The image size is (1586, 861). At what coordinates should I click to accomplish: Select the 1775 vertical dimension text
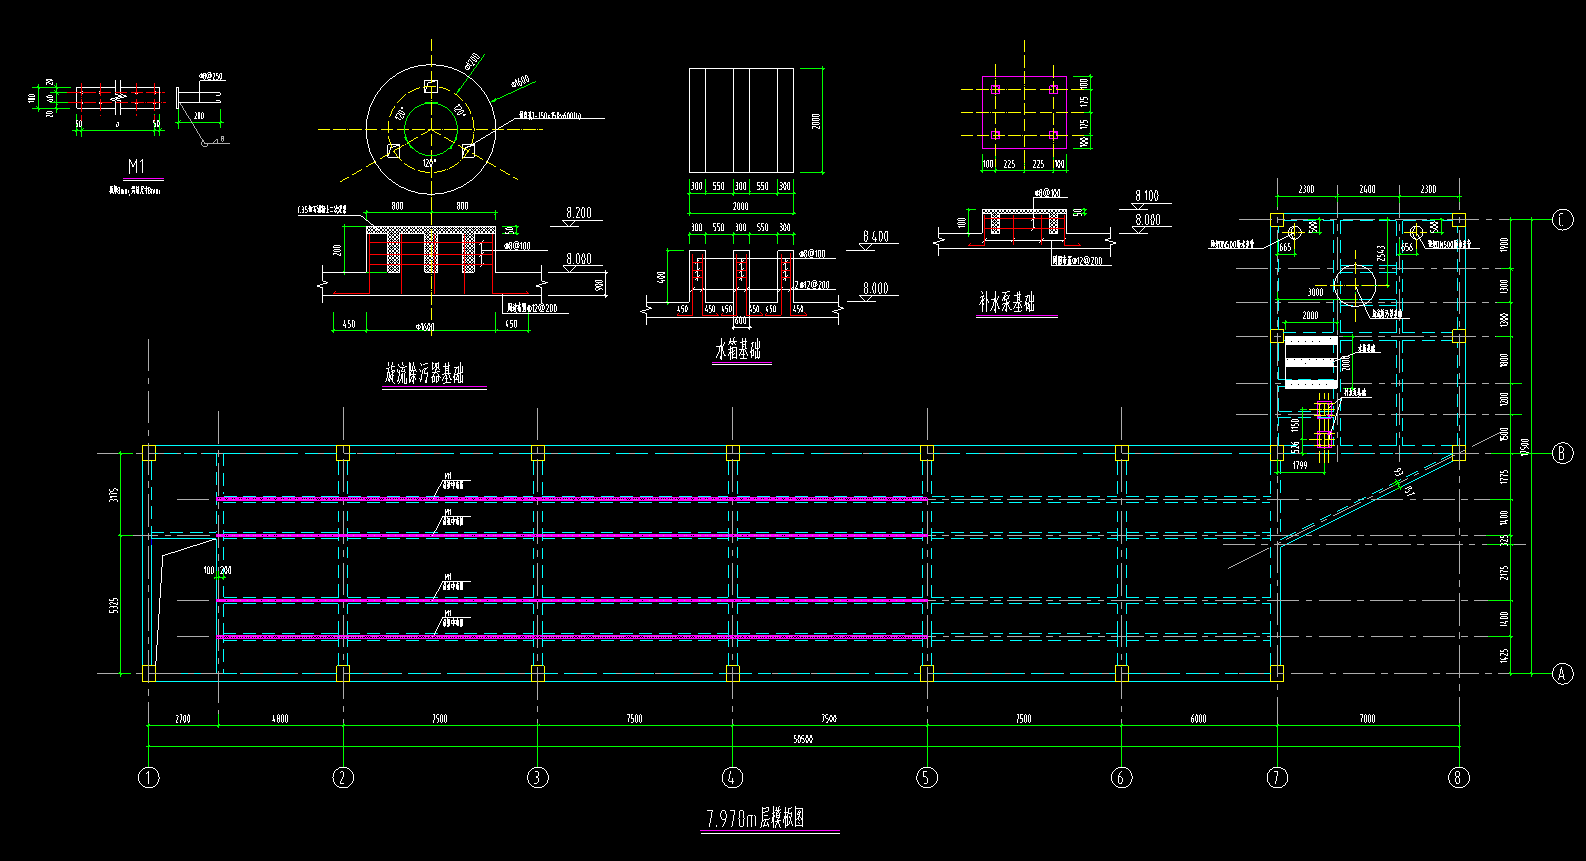[1505, 478]
